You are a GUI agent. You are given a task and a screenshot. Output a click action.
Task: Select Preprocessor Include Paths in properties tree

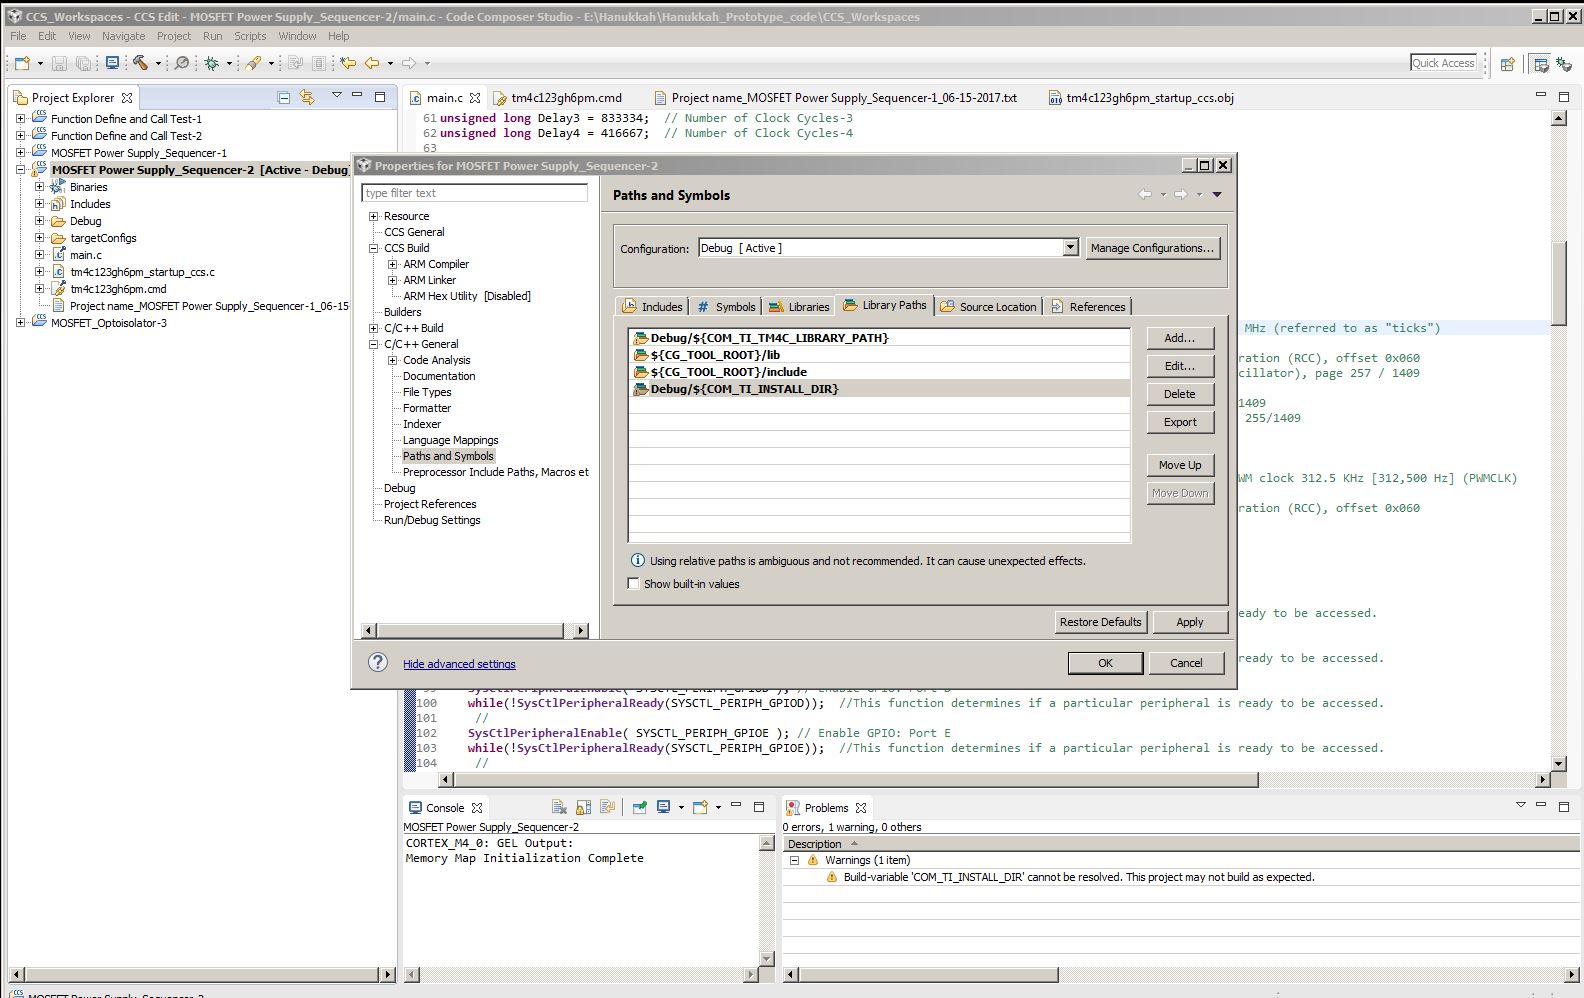(495, 472)
